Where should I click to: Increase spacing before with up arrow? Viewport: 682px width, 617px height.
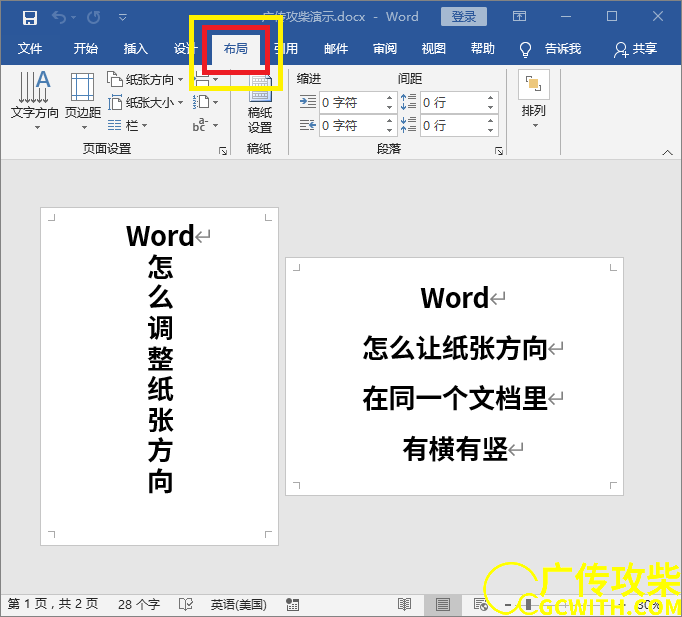click(491, 97)
